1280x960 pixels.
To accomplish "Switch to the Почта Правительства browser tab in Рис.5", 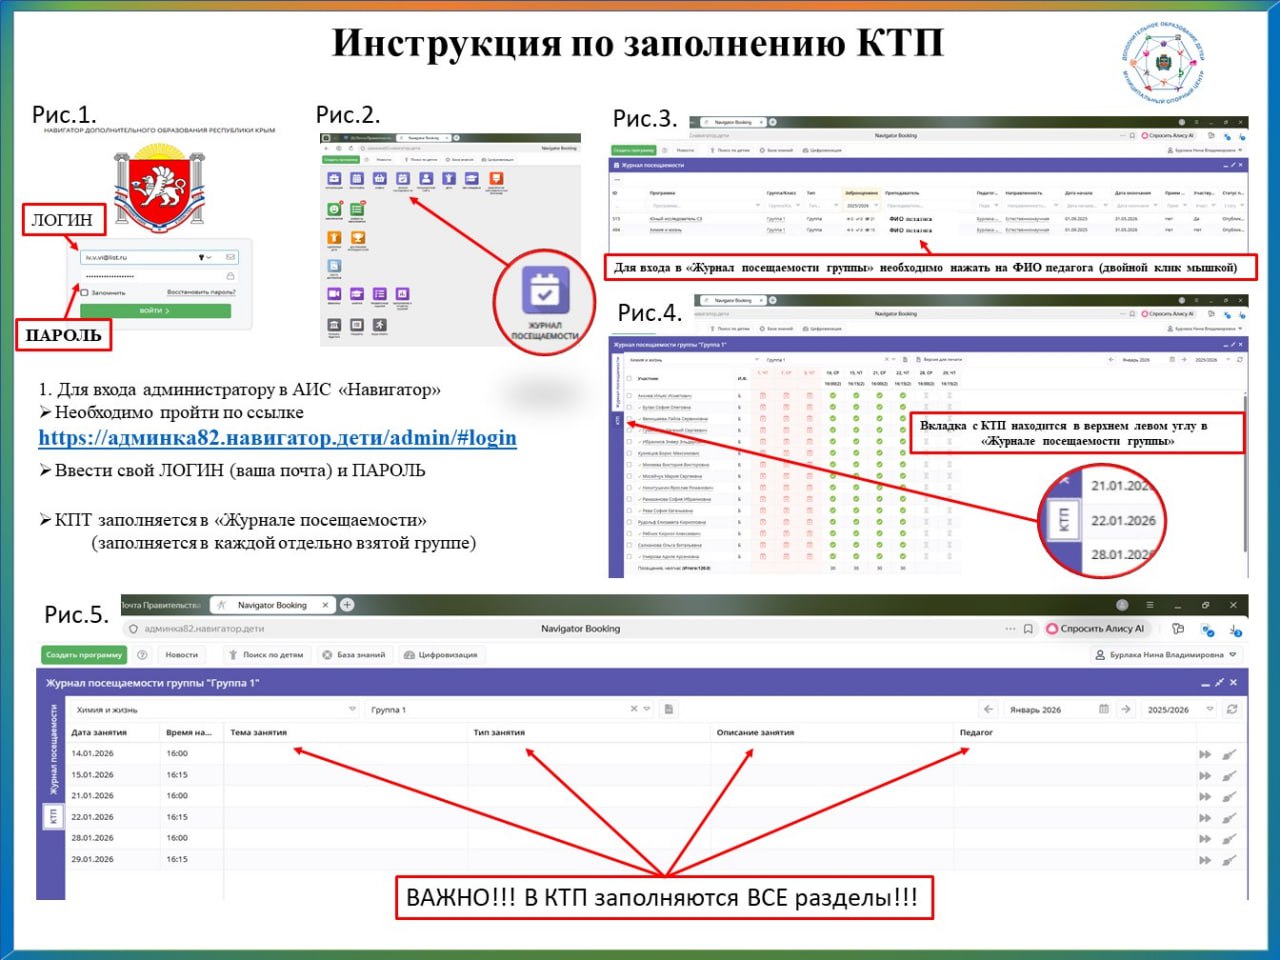I will [x=160, y=605].
